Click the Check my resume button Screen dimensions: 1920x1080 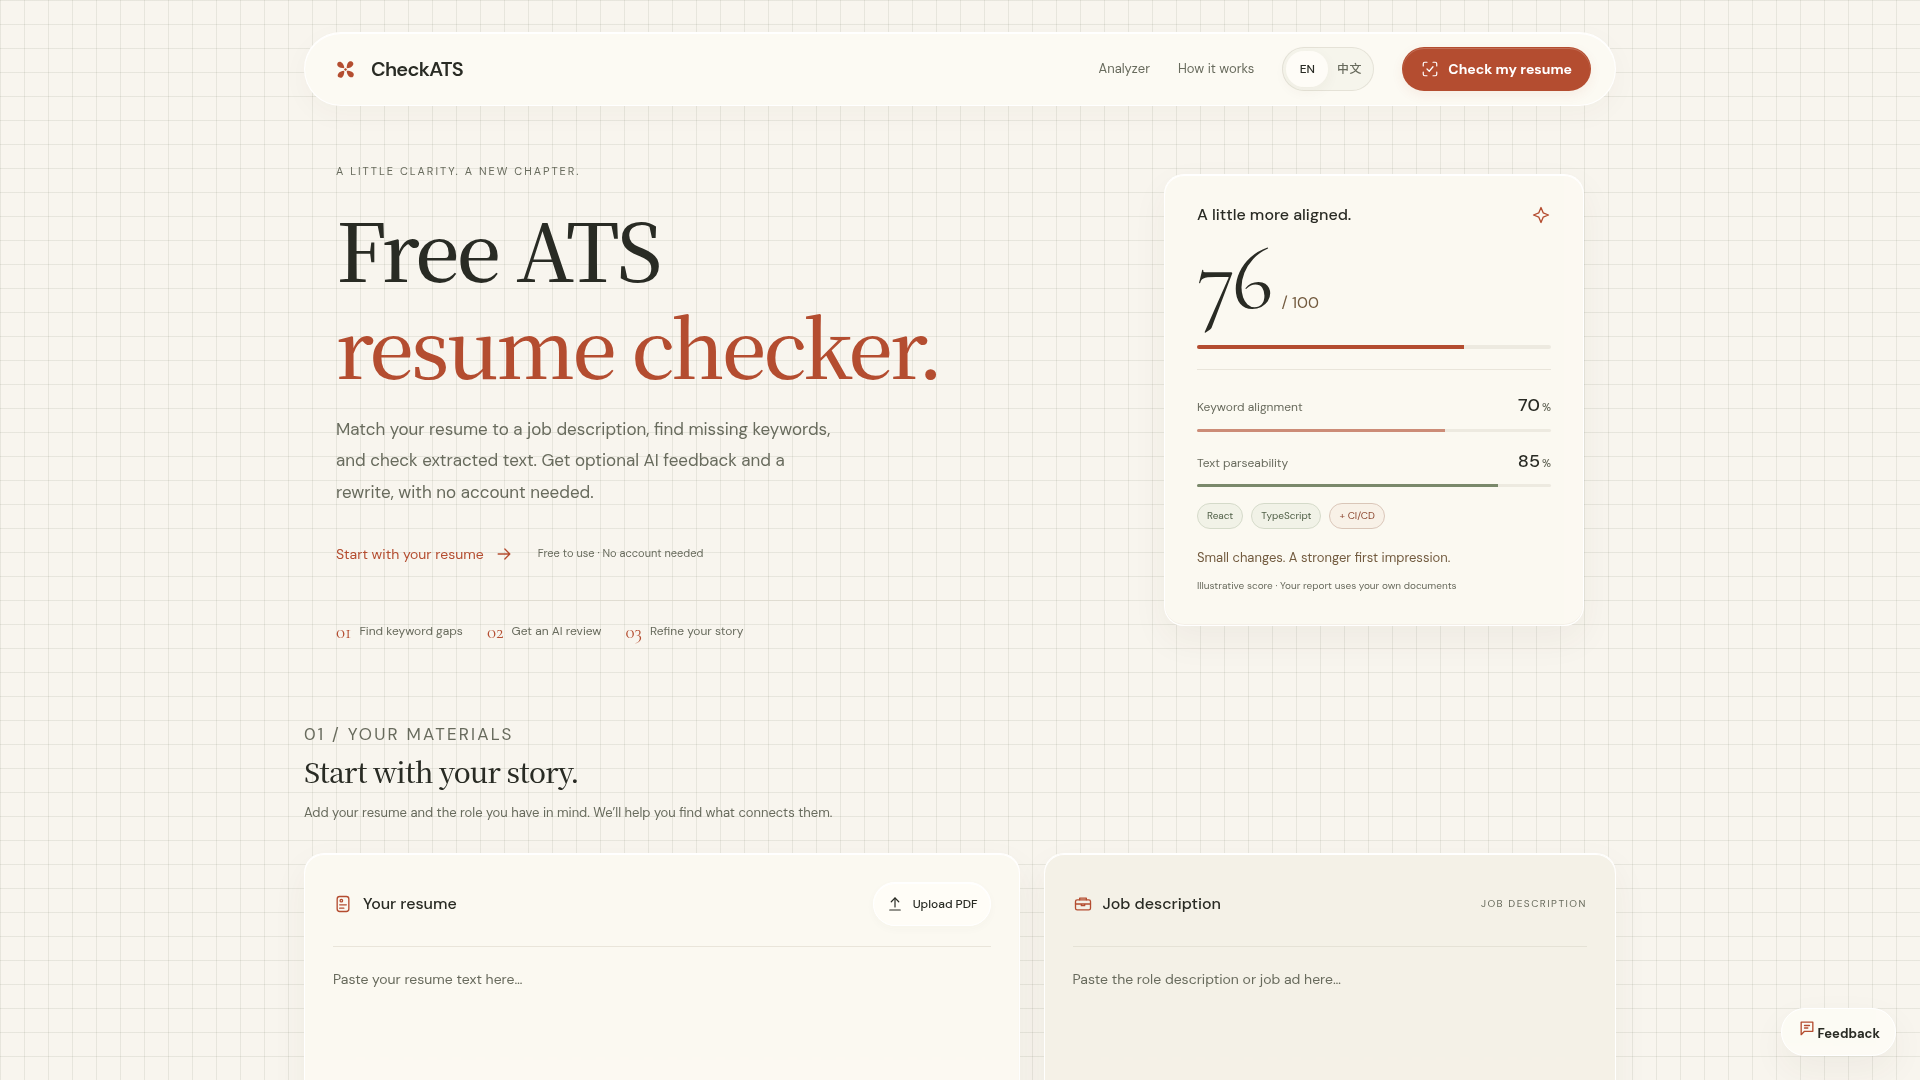coord(1496,69)
